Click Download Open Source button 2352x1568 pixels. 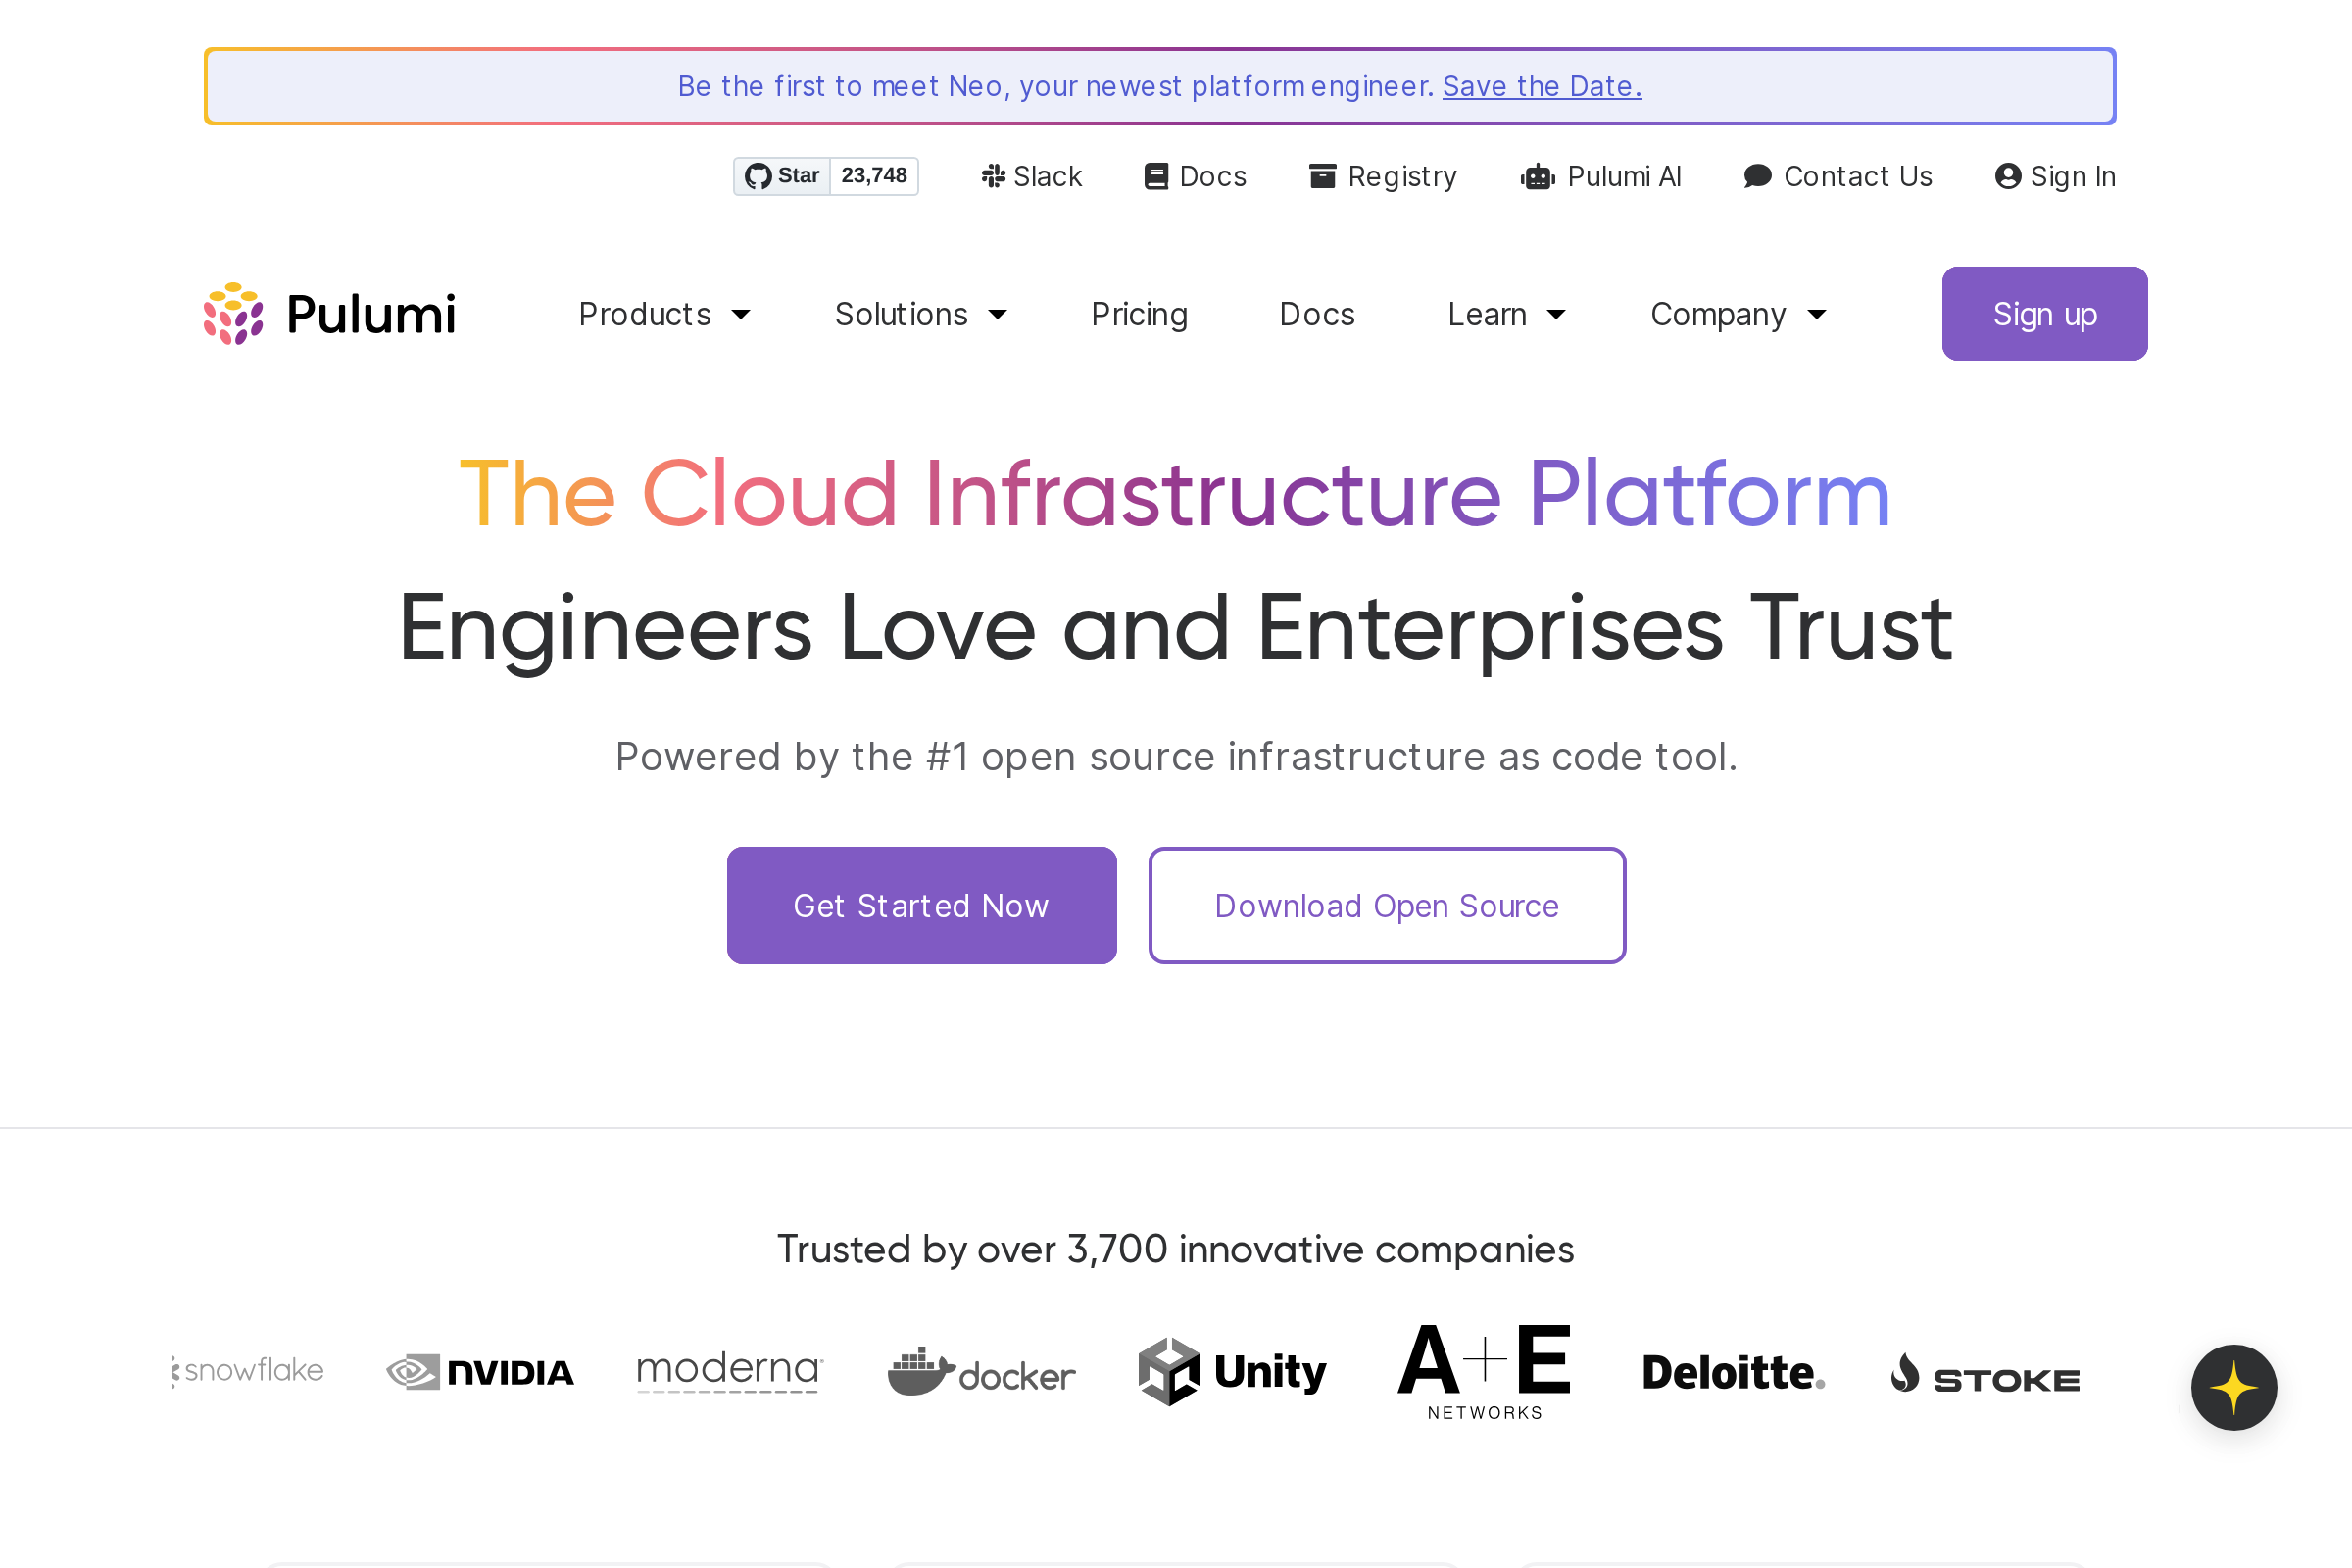click(1386, 905)
